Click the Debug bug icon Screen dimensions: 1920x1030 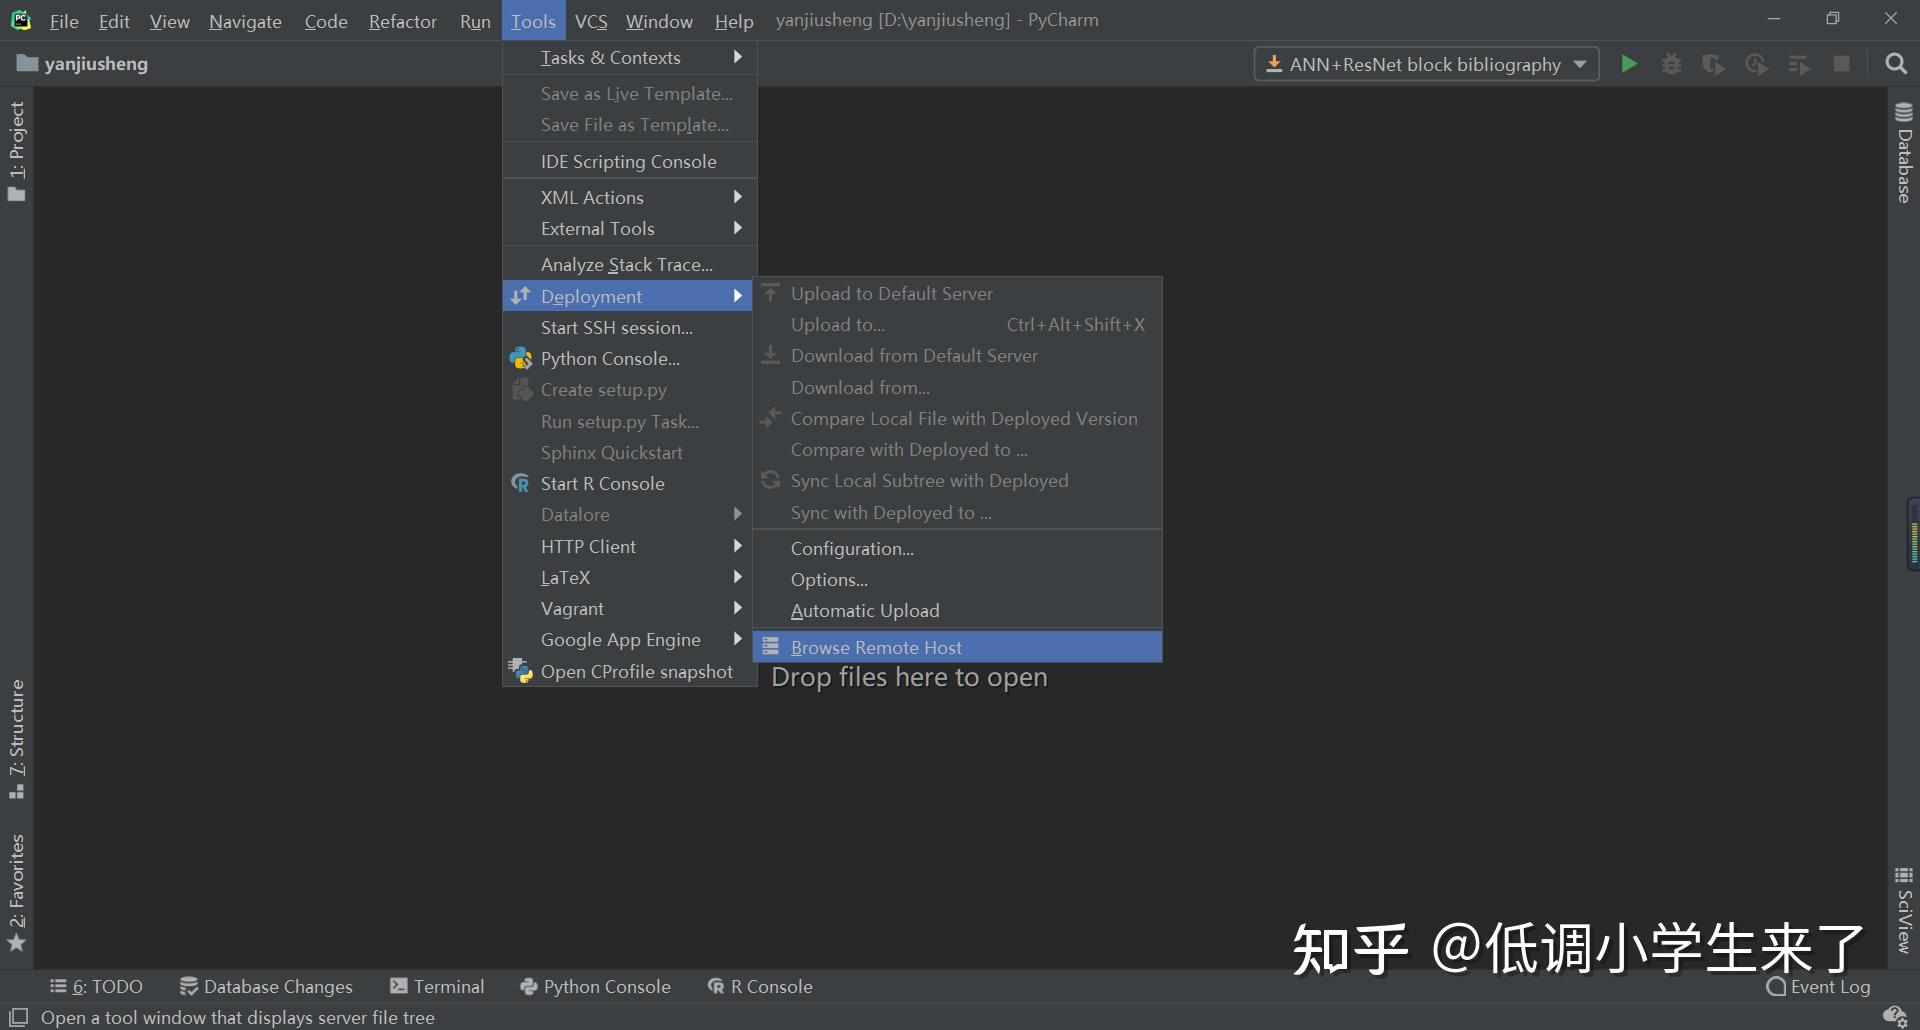tap(1671, 64)
